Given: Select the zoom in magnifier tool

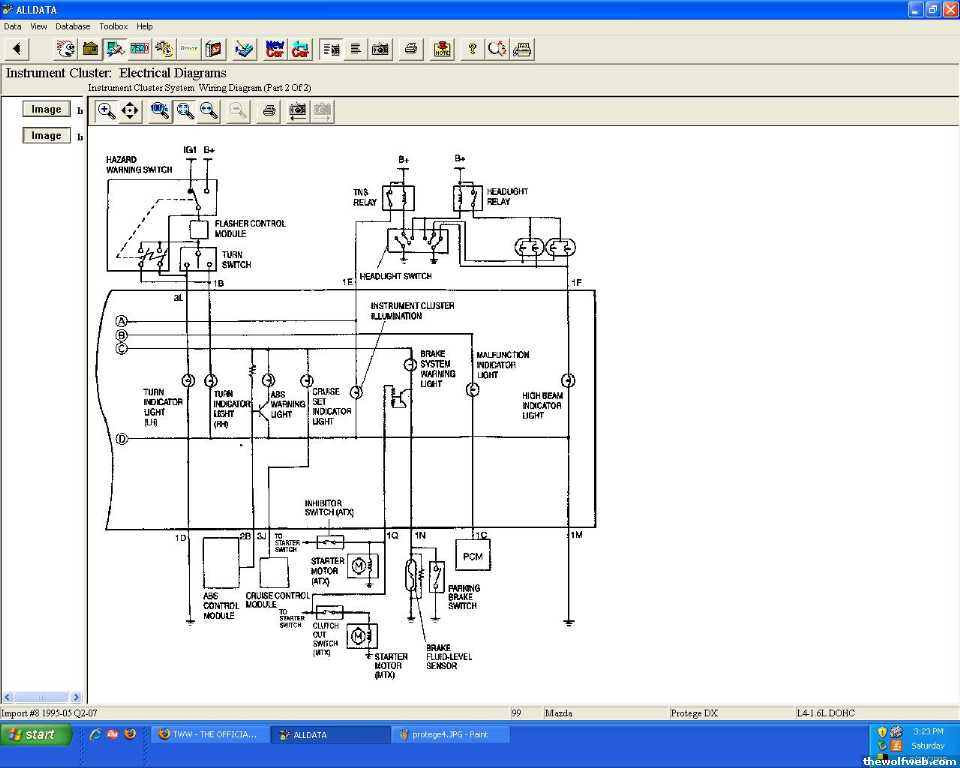Looking at the screenshot, I should coord(106,111).
